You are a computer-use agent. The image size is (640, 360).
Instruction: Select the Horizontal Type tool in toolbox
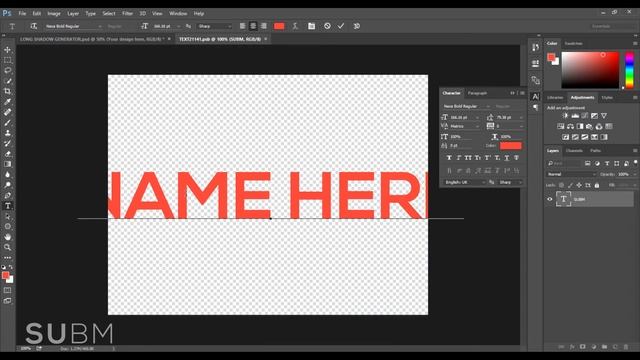pyautogui.click(x=7, y=206)
